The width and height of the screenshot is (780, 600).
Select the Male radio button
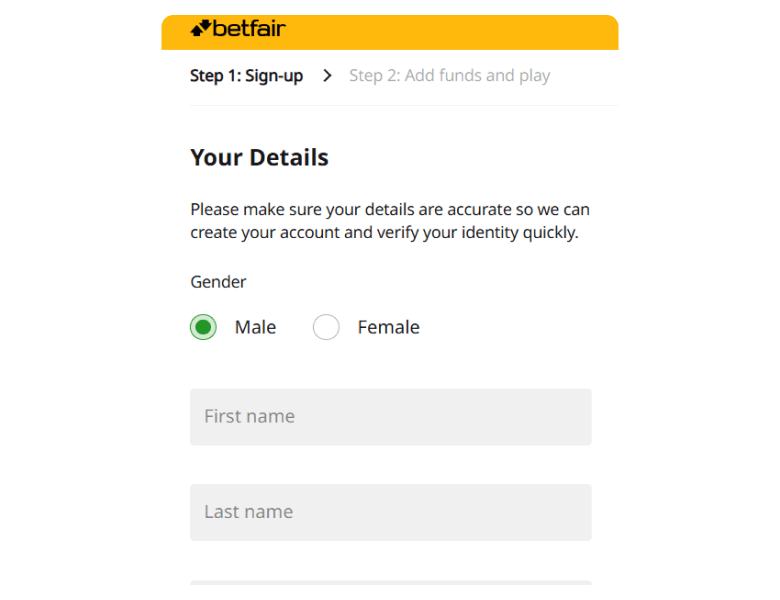[203, 327]
